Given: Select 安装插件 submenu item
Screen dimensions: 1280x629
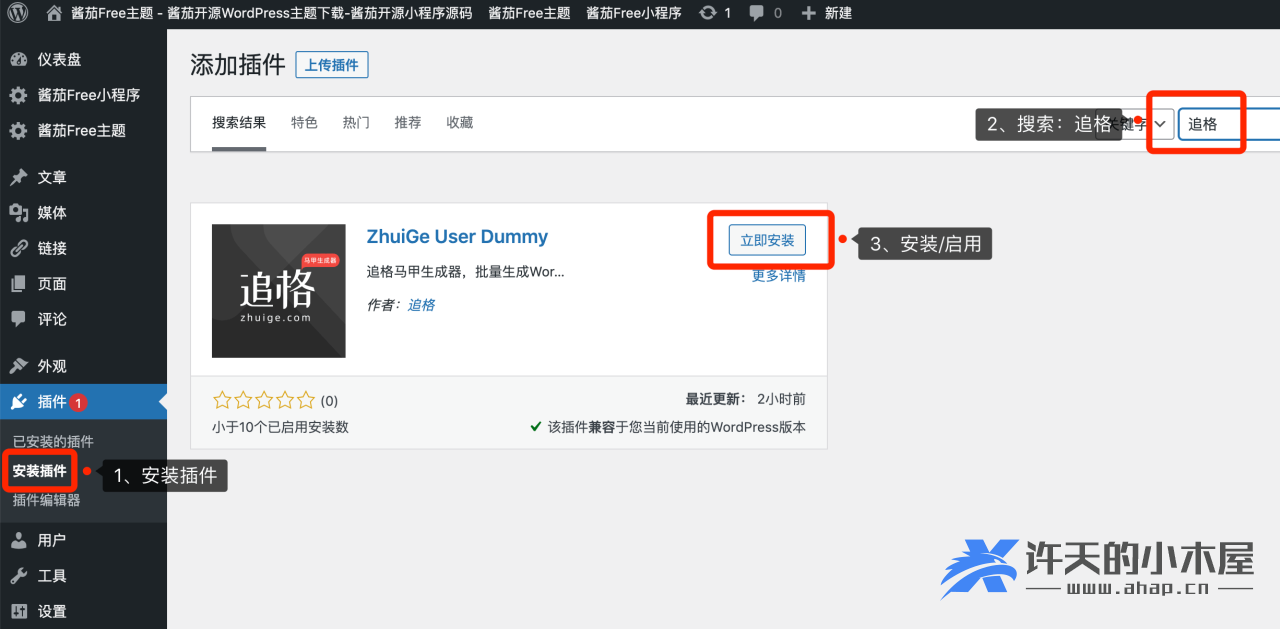Looking at the screenshot, I should pyautogui.click(x=40, y=471).
